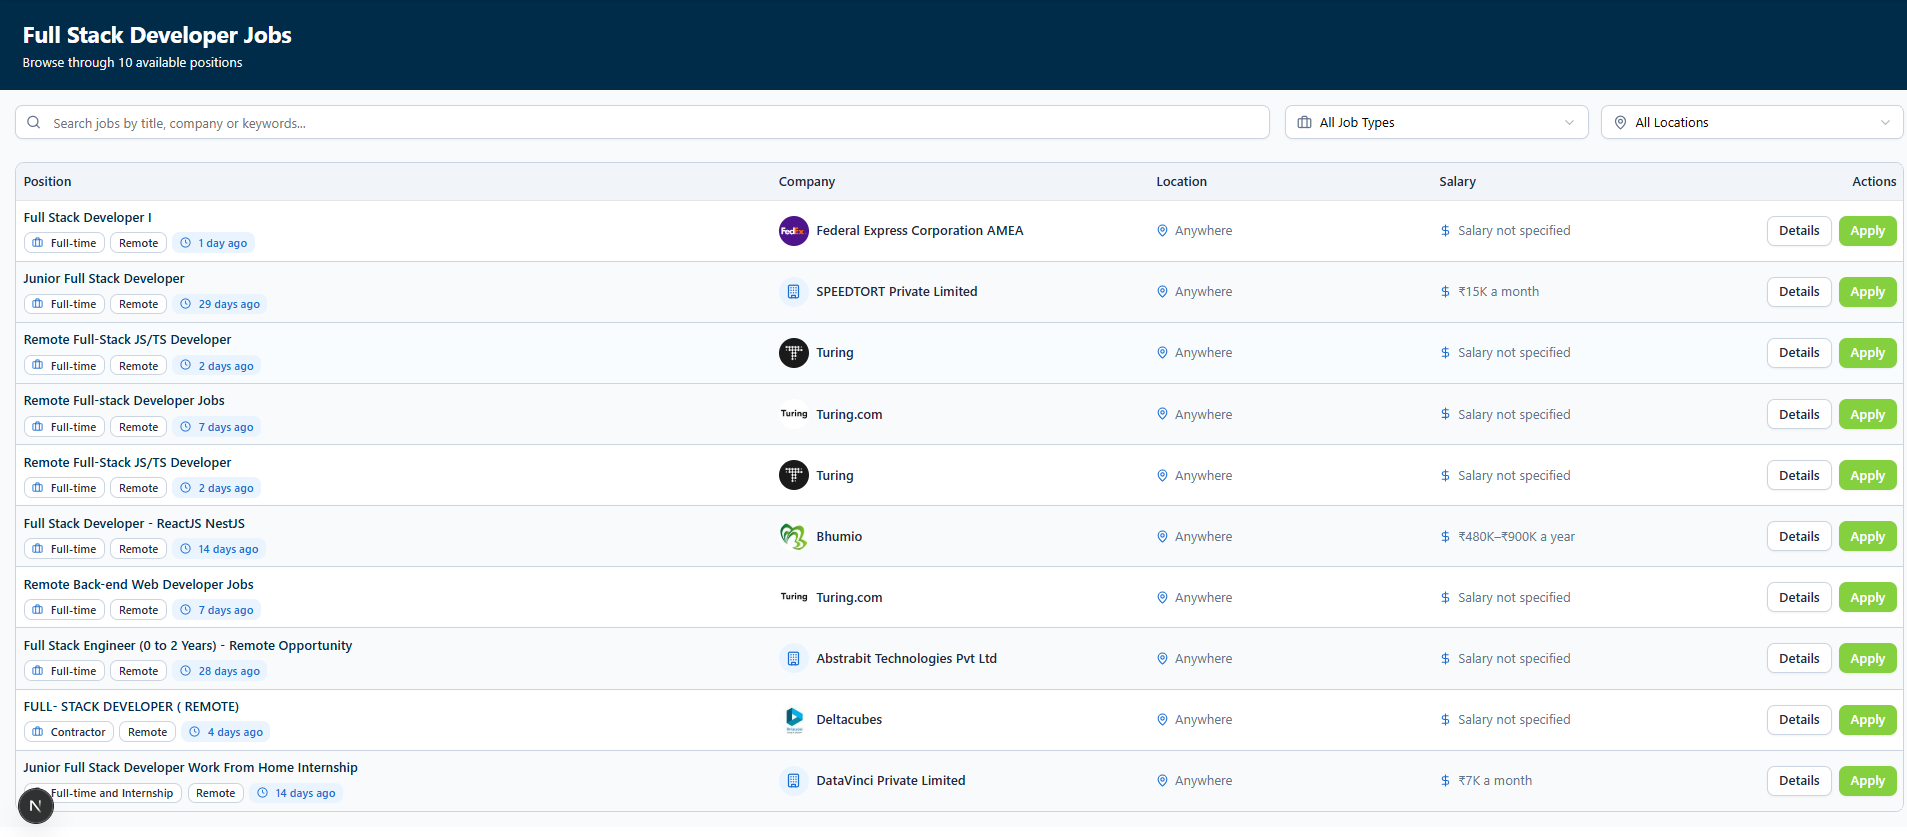Screen dimensions: 1907x837
Task: Click clock icon on 1 day ago tag
Action: (185, 243)
